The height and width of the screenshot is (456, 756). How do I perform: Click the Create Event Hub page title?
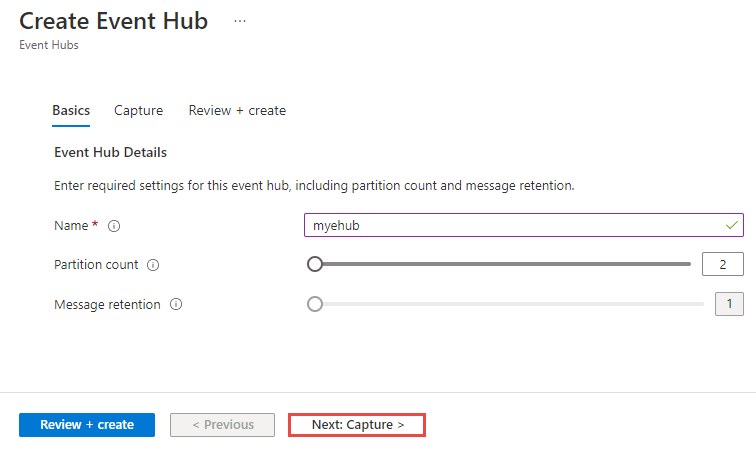pos(113,21)
